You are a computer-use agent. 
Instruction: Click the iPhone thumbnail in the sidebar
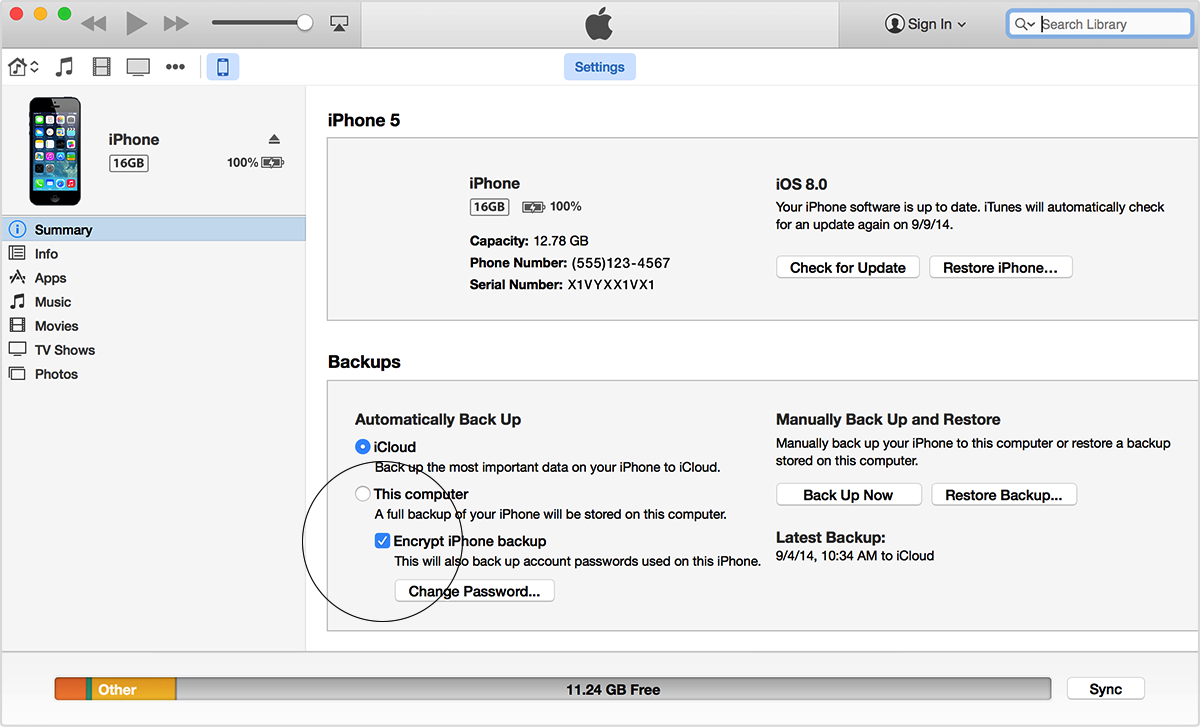click(x=54, y=151)
